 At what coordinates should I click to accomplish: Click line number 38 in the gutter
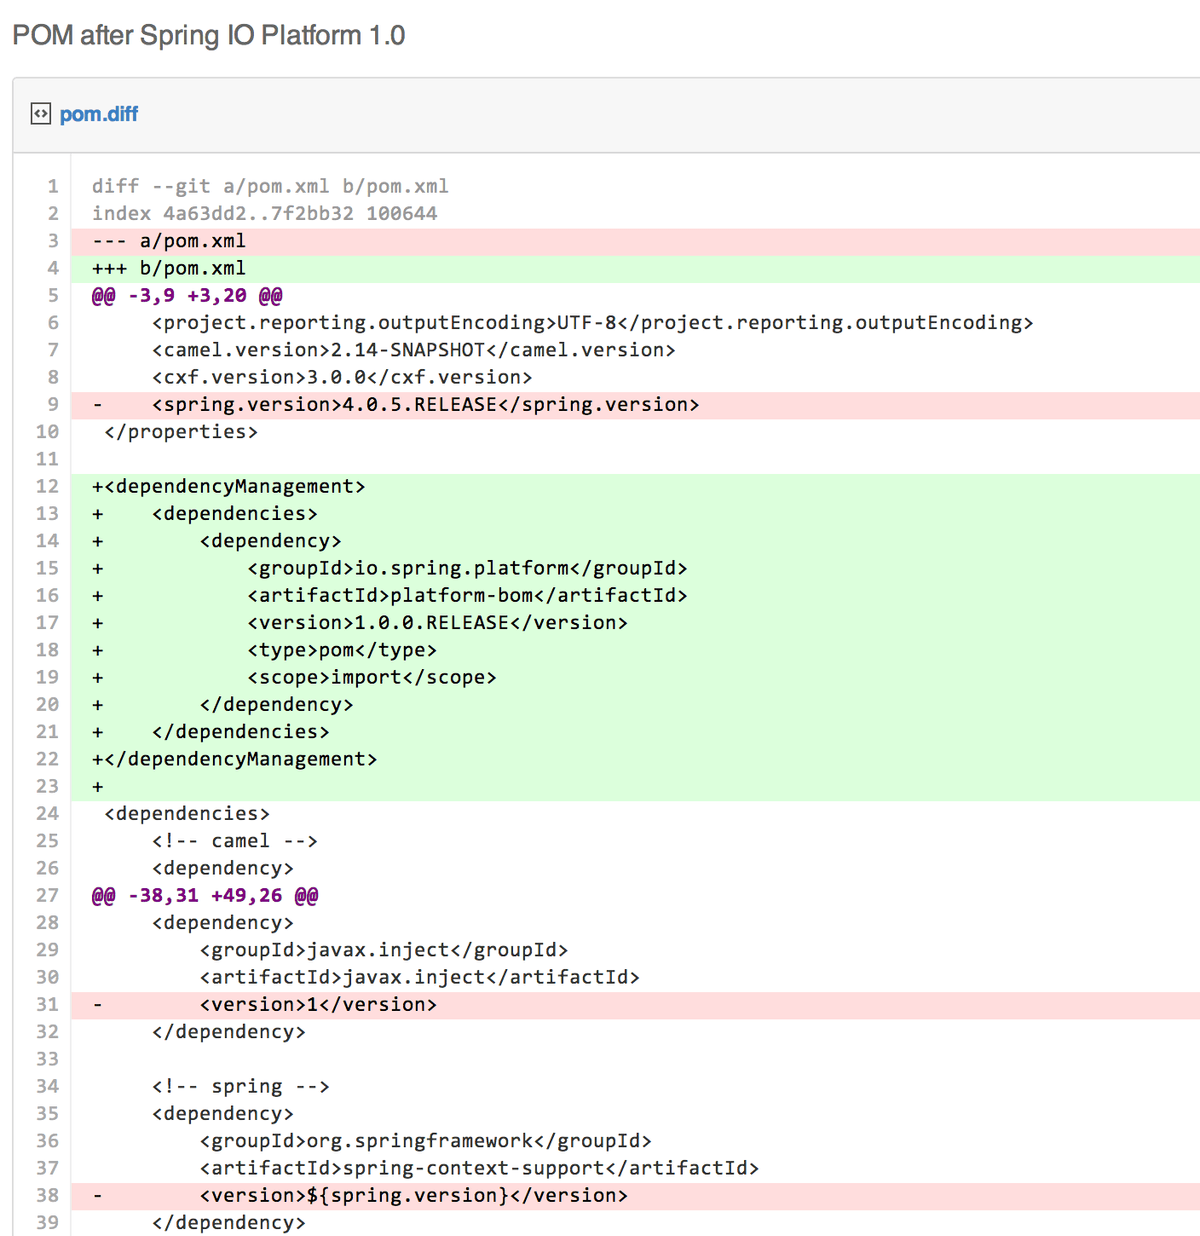(x=47, y=1196)
